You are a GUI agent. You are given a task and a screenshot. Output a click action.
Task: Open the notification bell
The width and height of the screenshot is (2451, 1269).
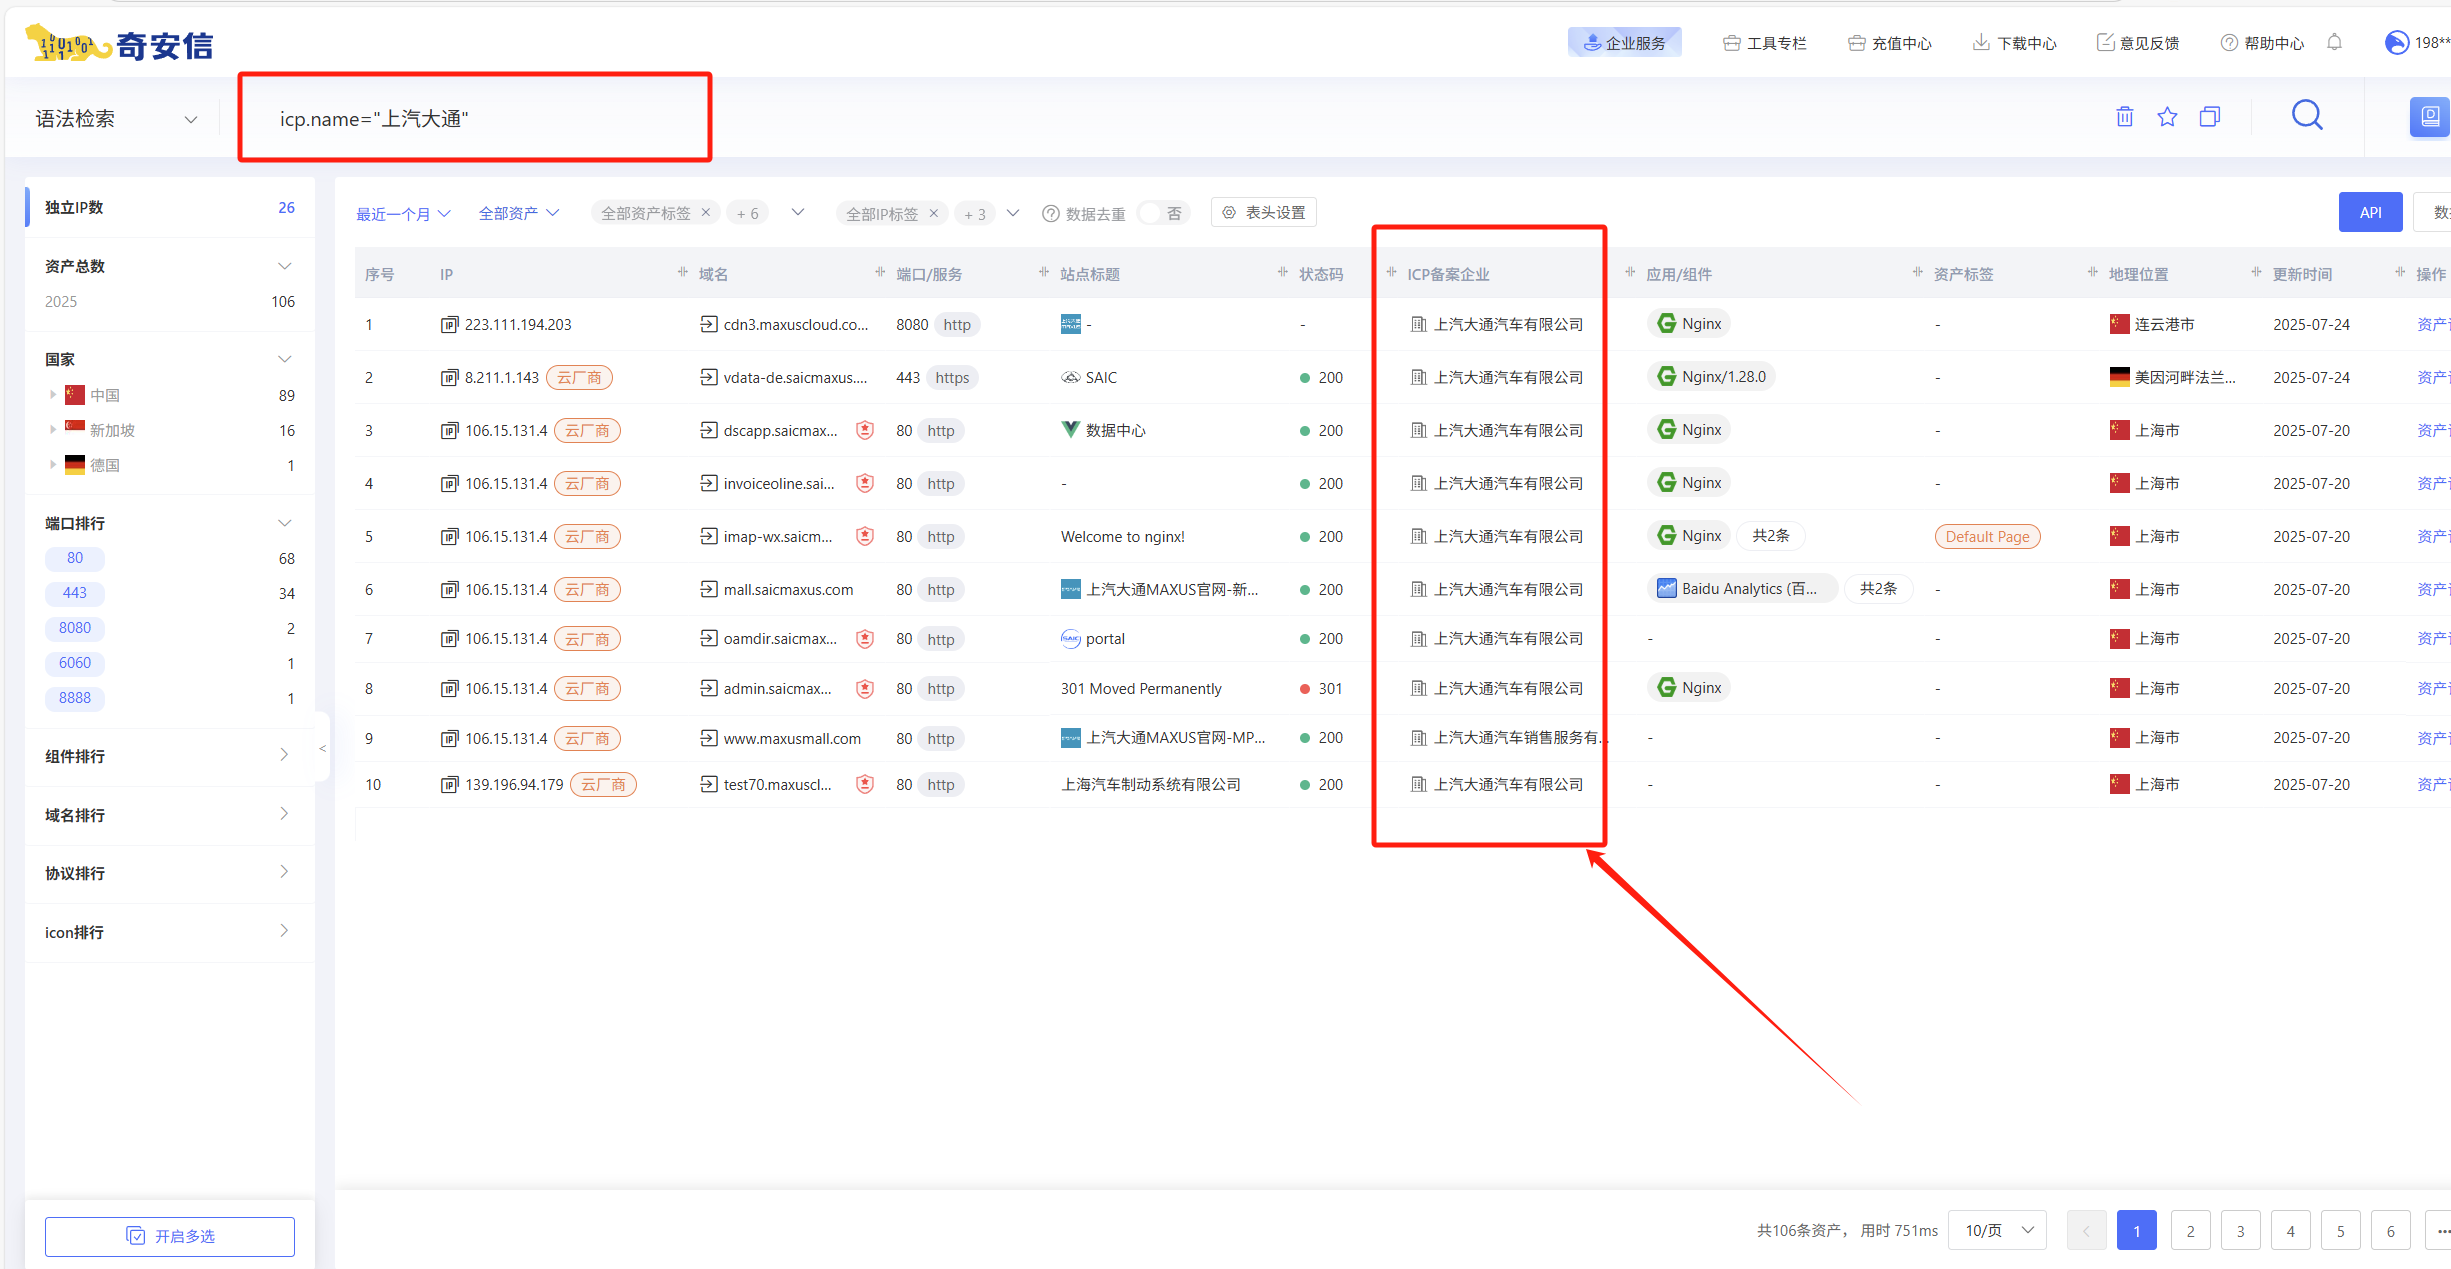coord(2334,42)
